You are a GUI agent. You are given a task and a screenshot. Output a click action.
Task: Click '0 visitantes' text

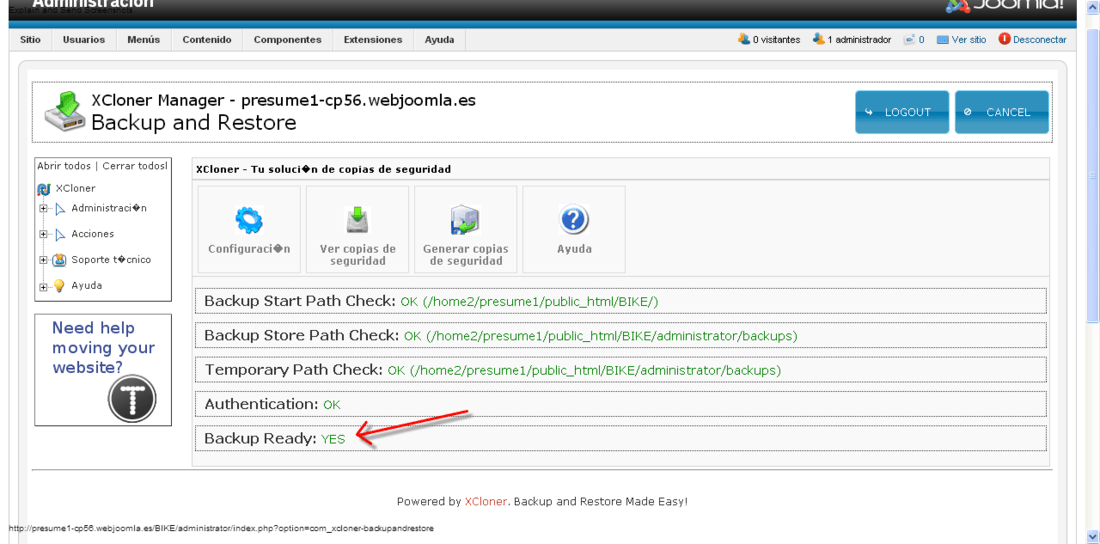(x=777, y=40)
